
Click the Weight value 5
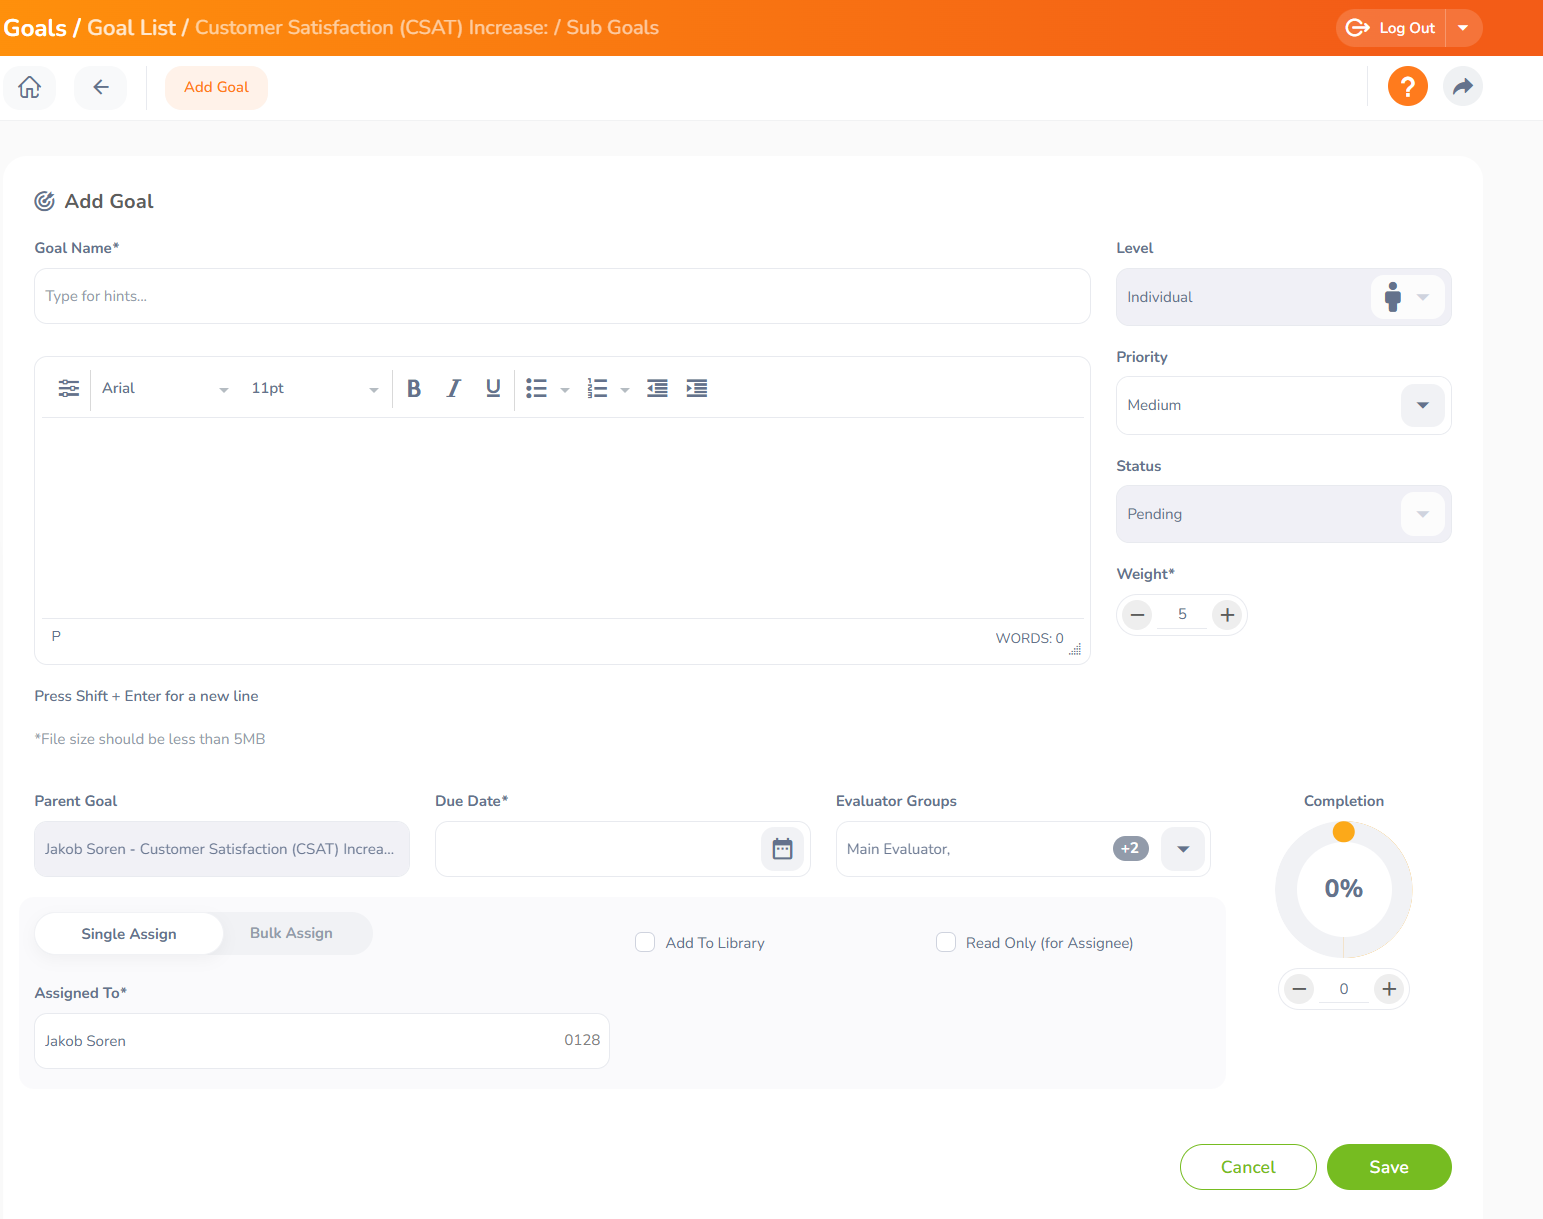[x=1182, y=614]
